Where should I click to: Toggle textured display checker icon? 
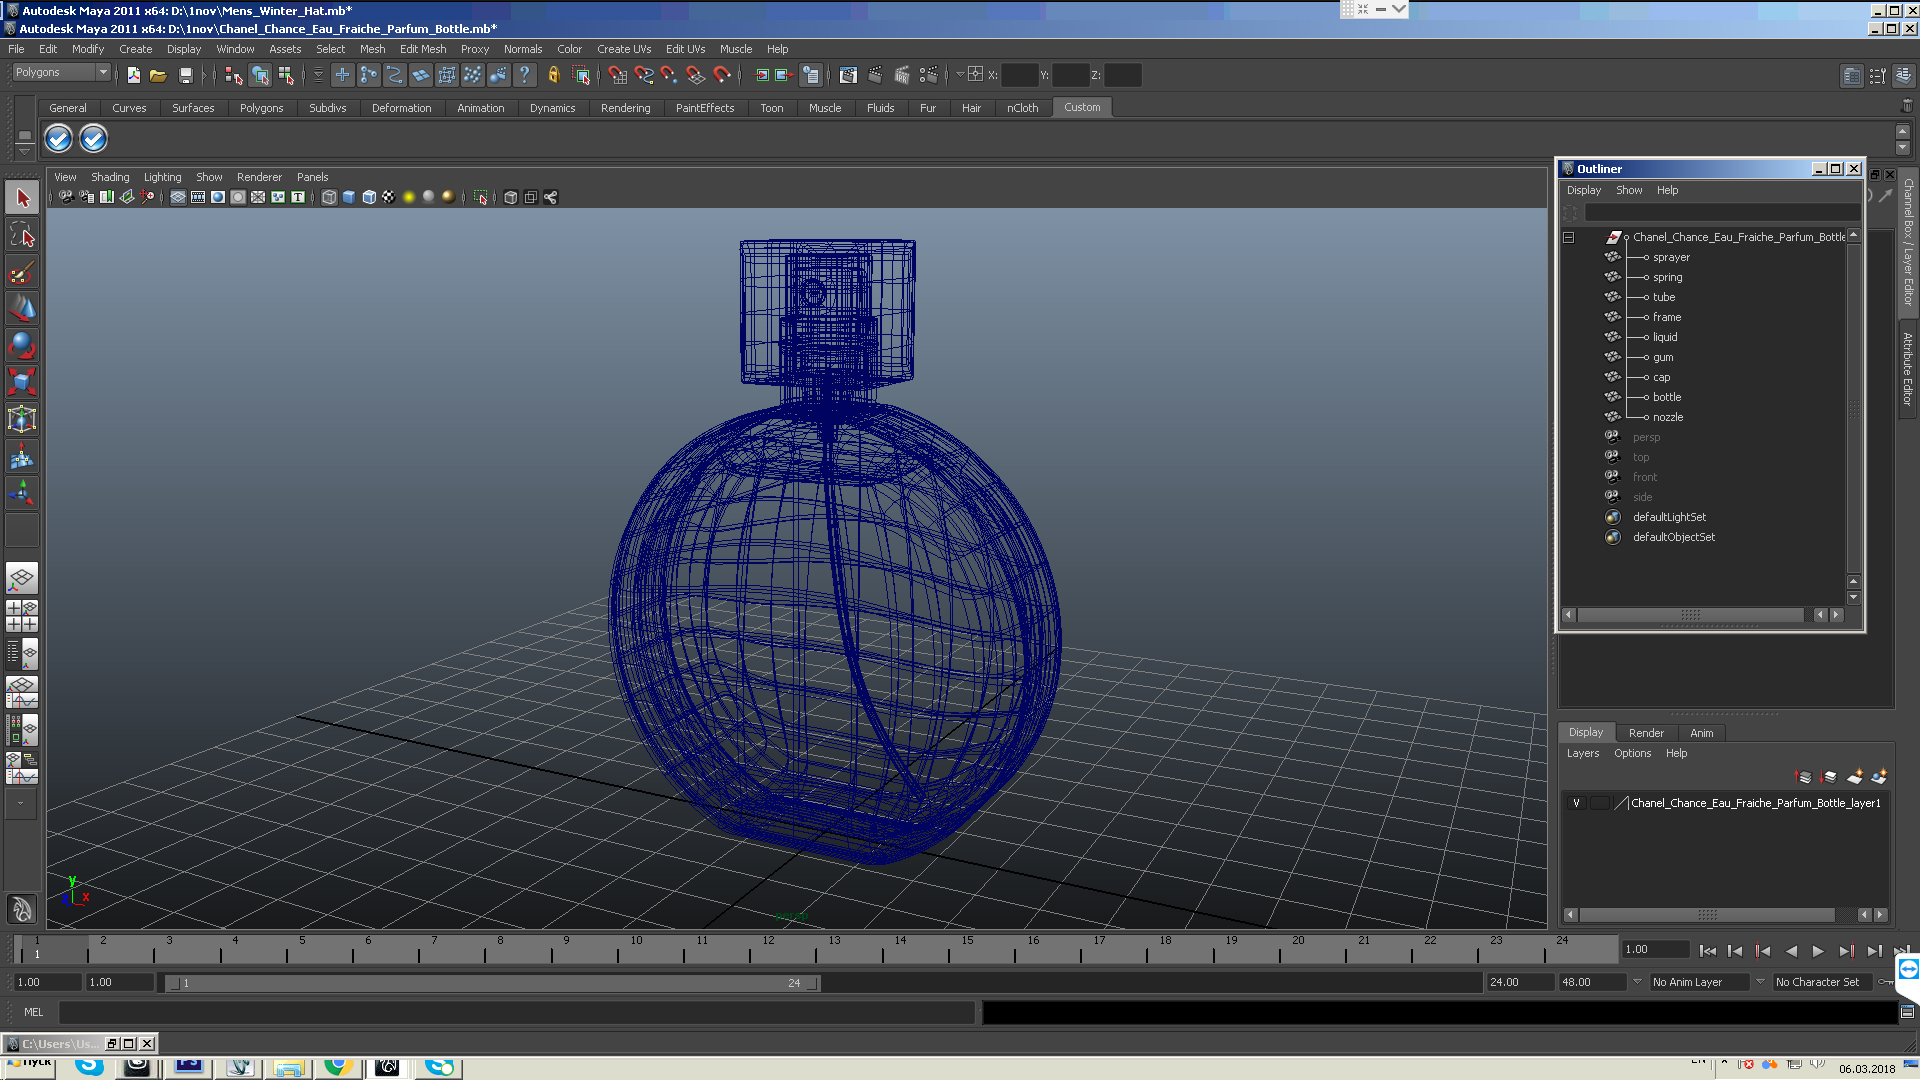coord(389,197)
